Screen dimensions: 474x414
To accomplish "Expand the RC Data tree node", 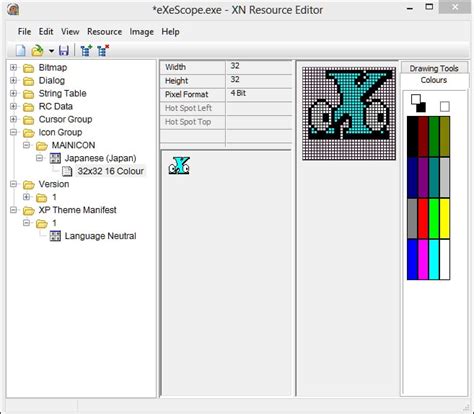I will pos(13,106).
